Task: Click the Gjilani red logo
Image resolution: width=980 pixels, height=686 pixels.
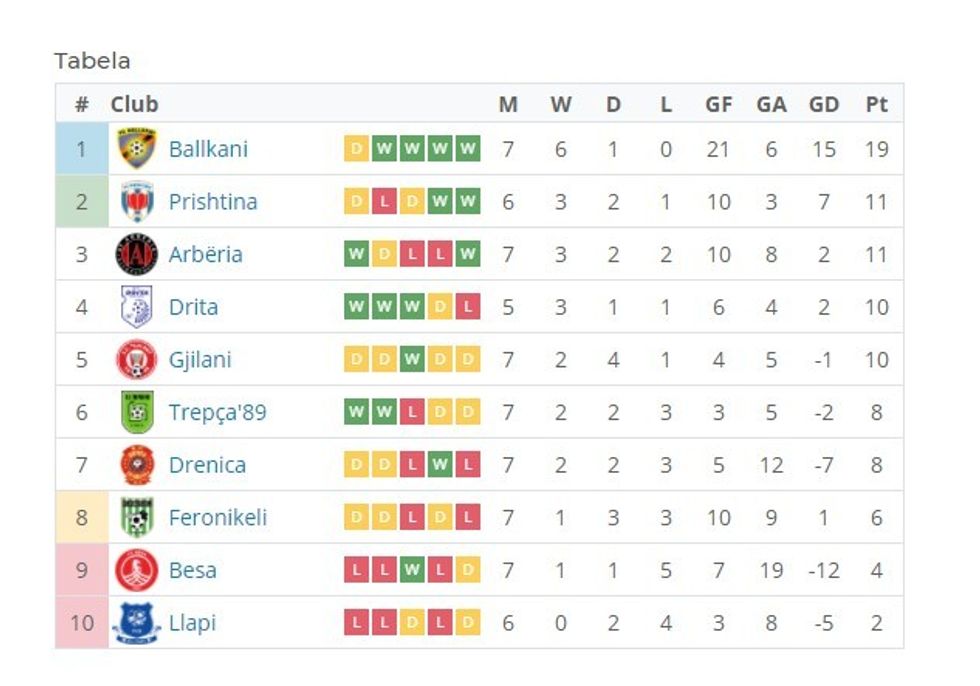Action: click(137, 360)
